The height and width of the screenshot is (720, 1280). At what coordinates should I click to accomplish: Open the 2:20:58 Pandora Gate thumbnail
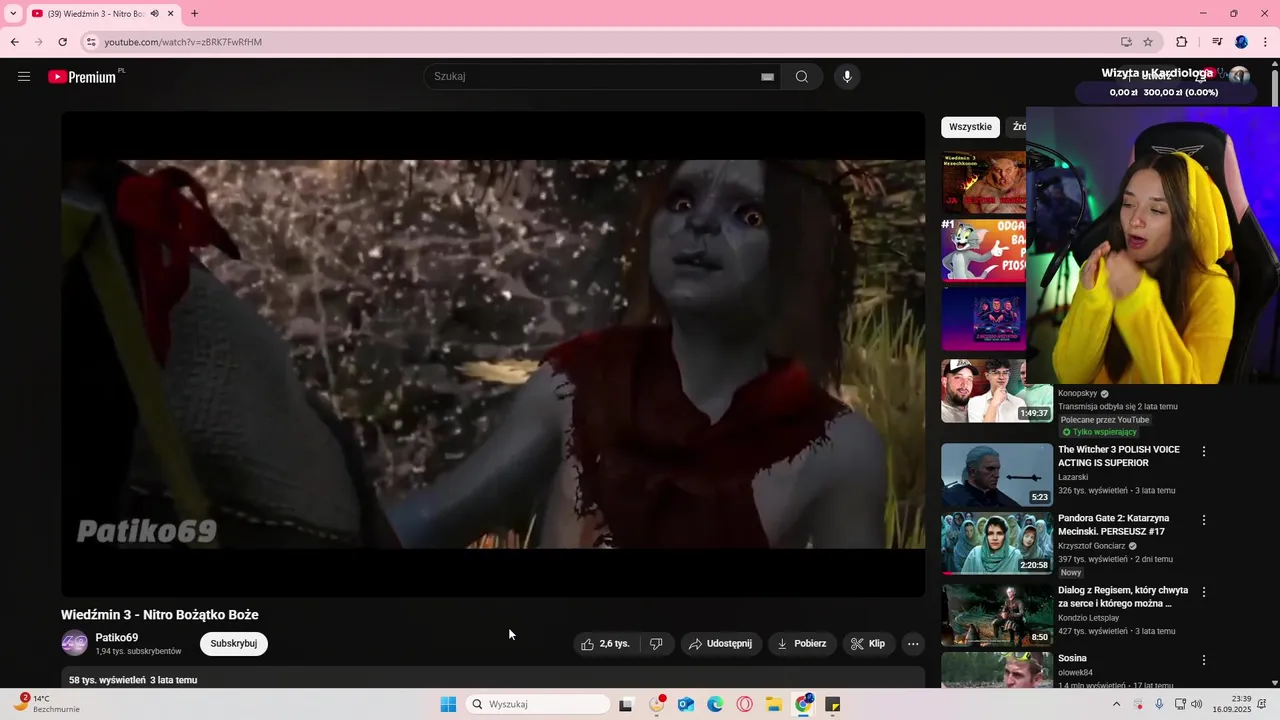click(997, 543)
